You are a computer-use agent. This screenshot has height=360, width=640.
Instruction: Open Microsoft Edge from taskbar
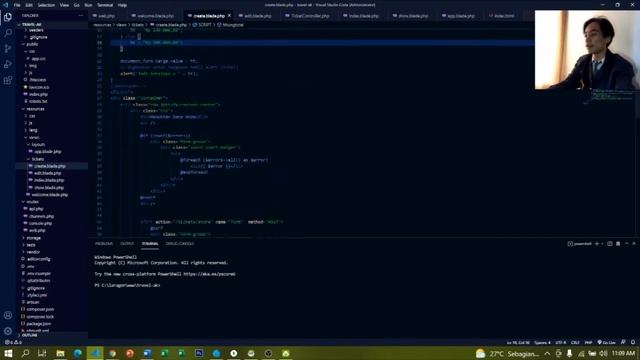click(x=78, y=353)
